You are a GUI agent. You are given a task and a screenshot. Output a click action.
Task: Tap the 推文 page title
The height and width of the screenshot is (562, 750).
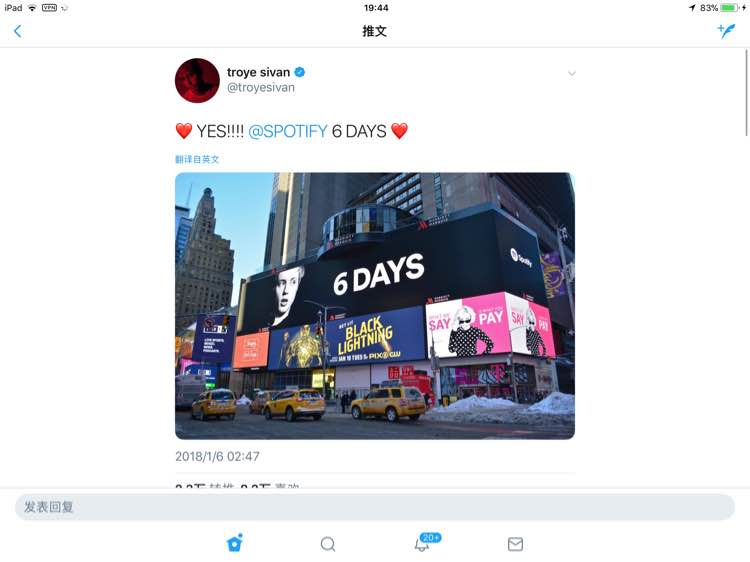(x=375, y=31)
